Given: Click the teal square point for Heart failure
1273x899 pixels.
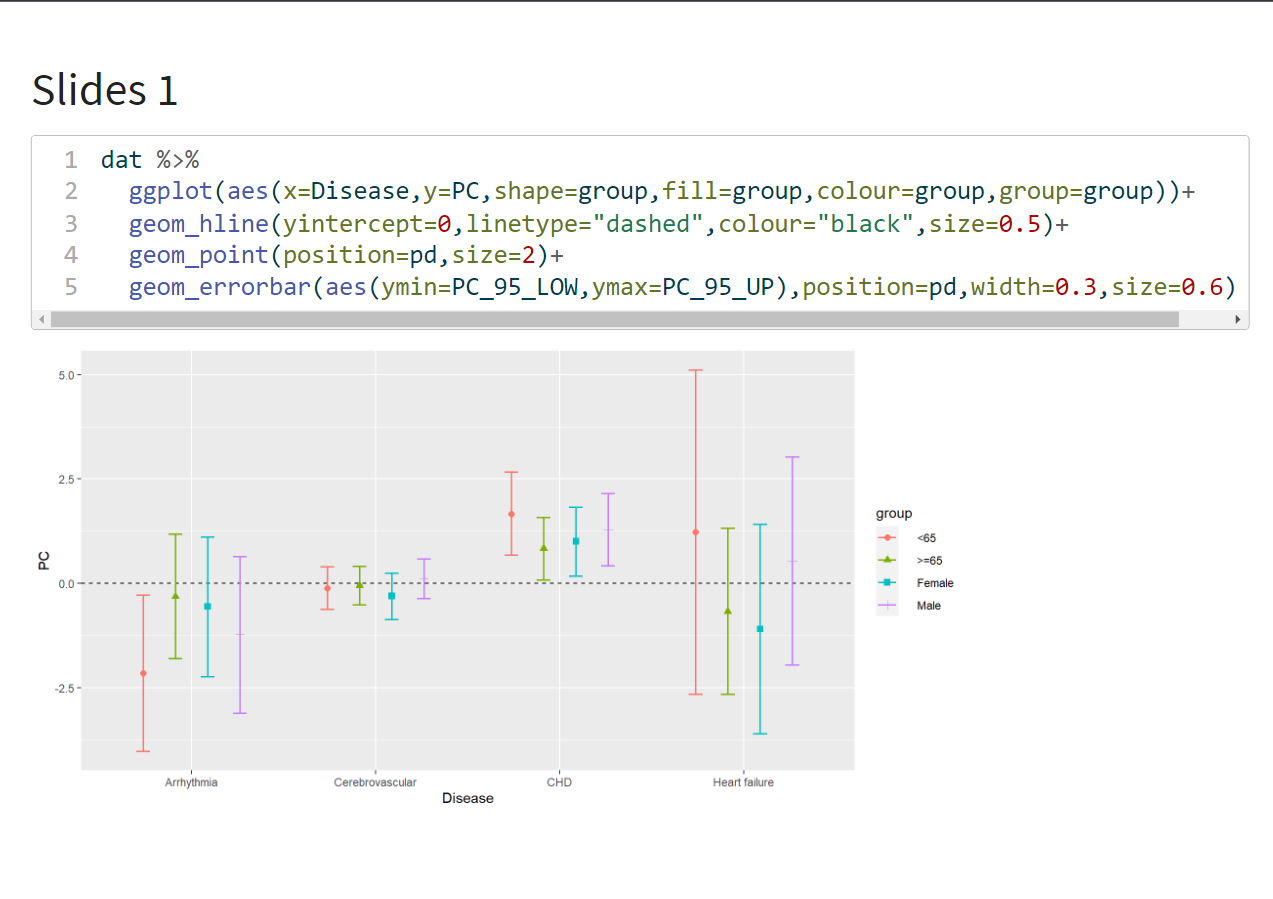Looking at the screenshot, I should pyautogui.click(x=759, y=628).
